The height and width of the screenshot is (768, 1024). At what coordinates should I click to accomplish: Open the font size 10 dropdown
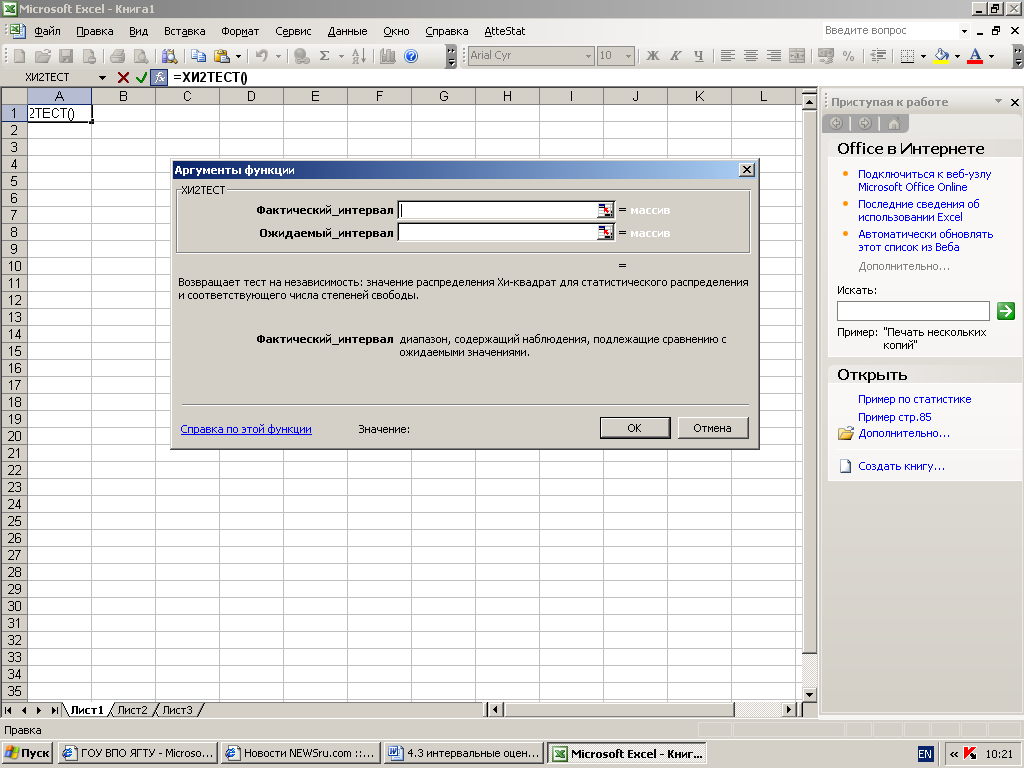(628, 56)
